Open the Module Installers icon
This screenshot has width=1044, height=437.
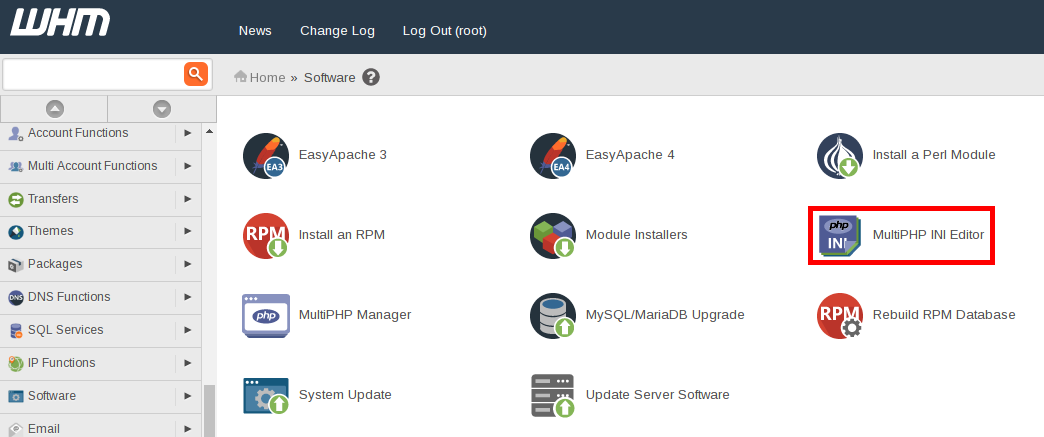[553, 236]
